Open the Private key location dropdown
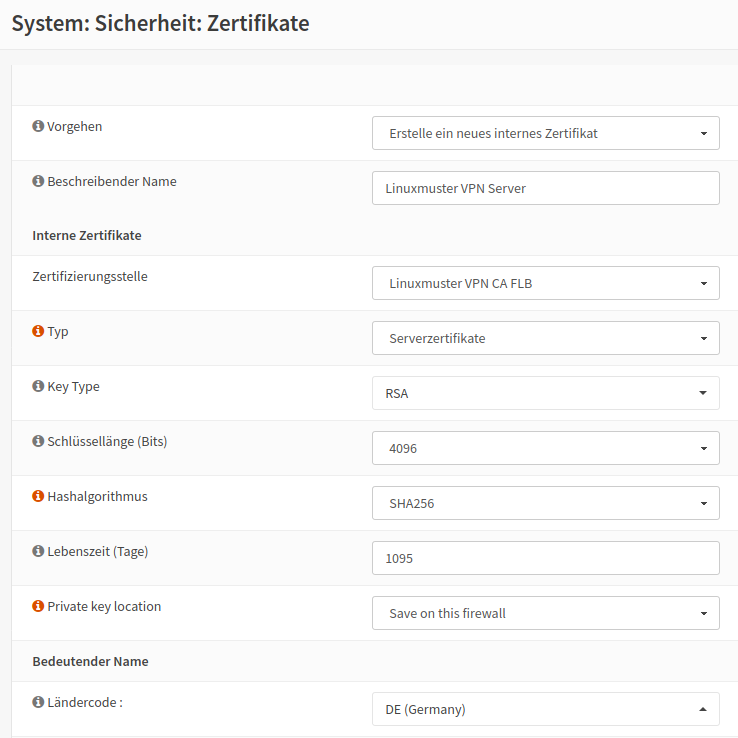 [x=545, y=613]
